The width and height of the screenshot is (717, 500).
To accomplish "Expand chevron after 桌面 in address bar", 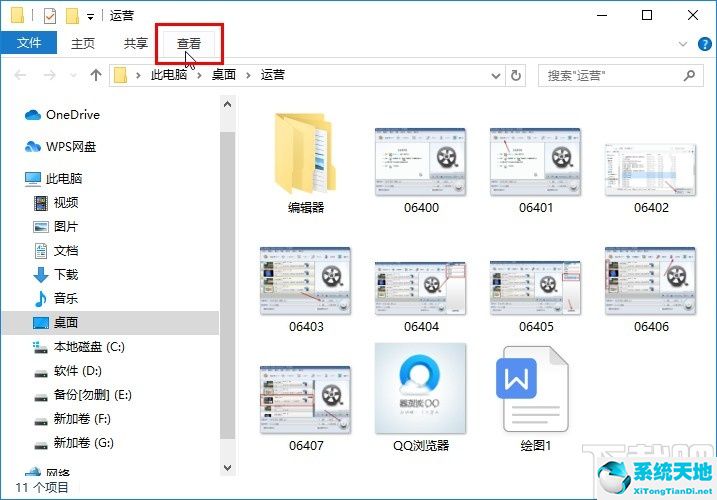I will pyautogui.click(x=248, y=75).
